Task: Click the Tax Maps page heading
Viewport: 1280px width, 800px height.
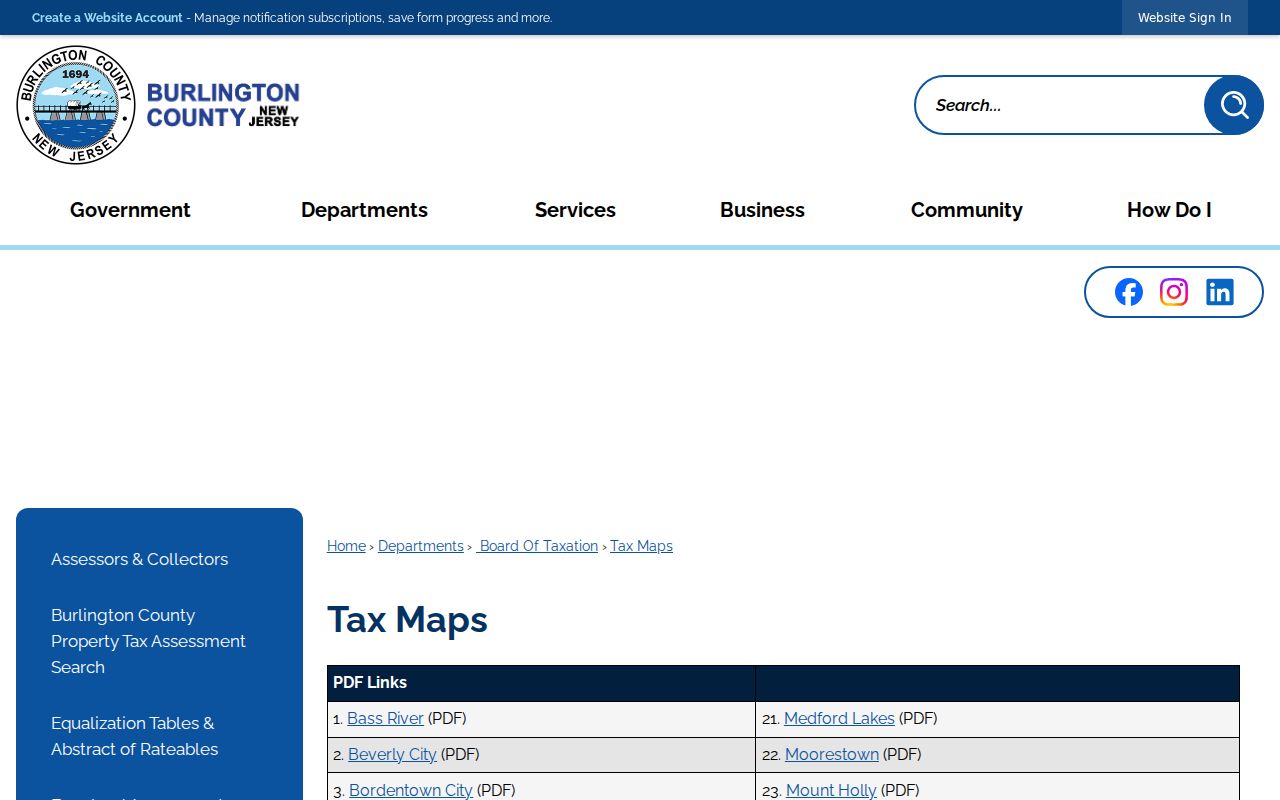Action: click(x=407, y=620)
